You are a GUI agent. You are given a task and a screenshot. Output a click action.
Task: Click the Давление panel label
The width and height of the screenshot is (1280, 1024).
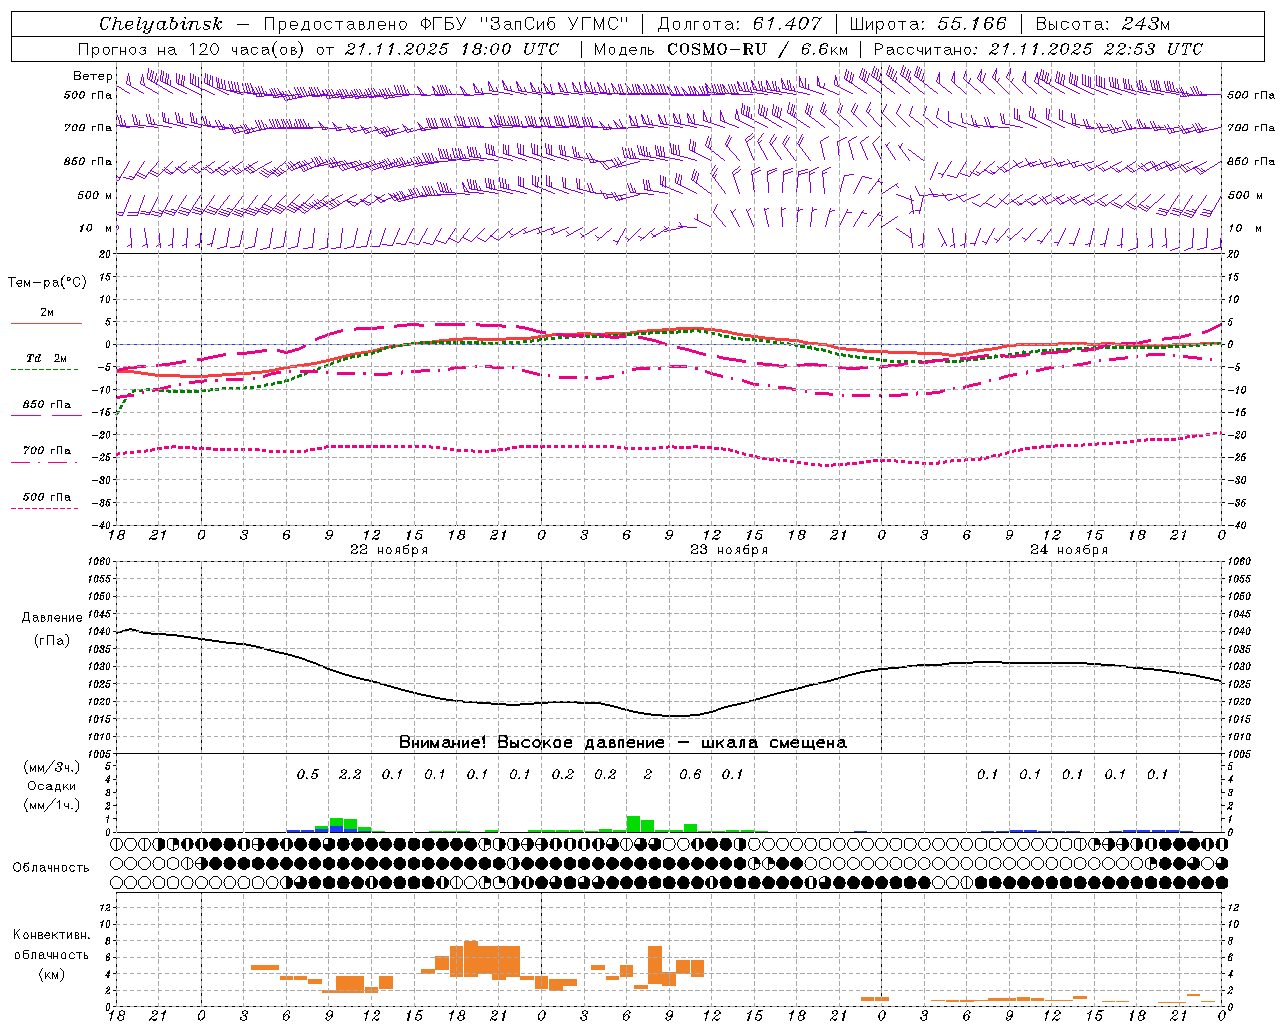pos(51,618)
